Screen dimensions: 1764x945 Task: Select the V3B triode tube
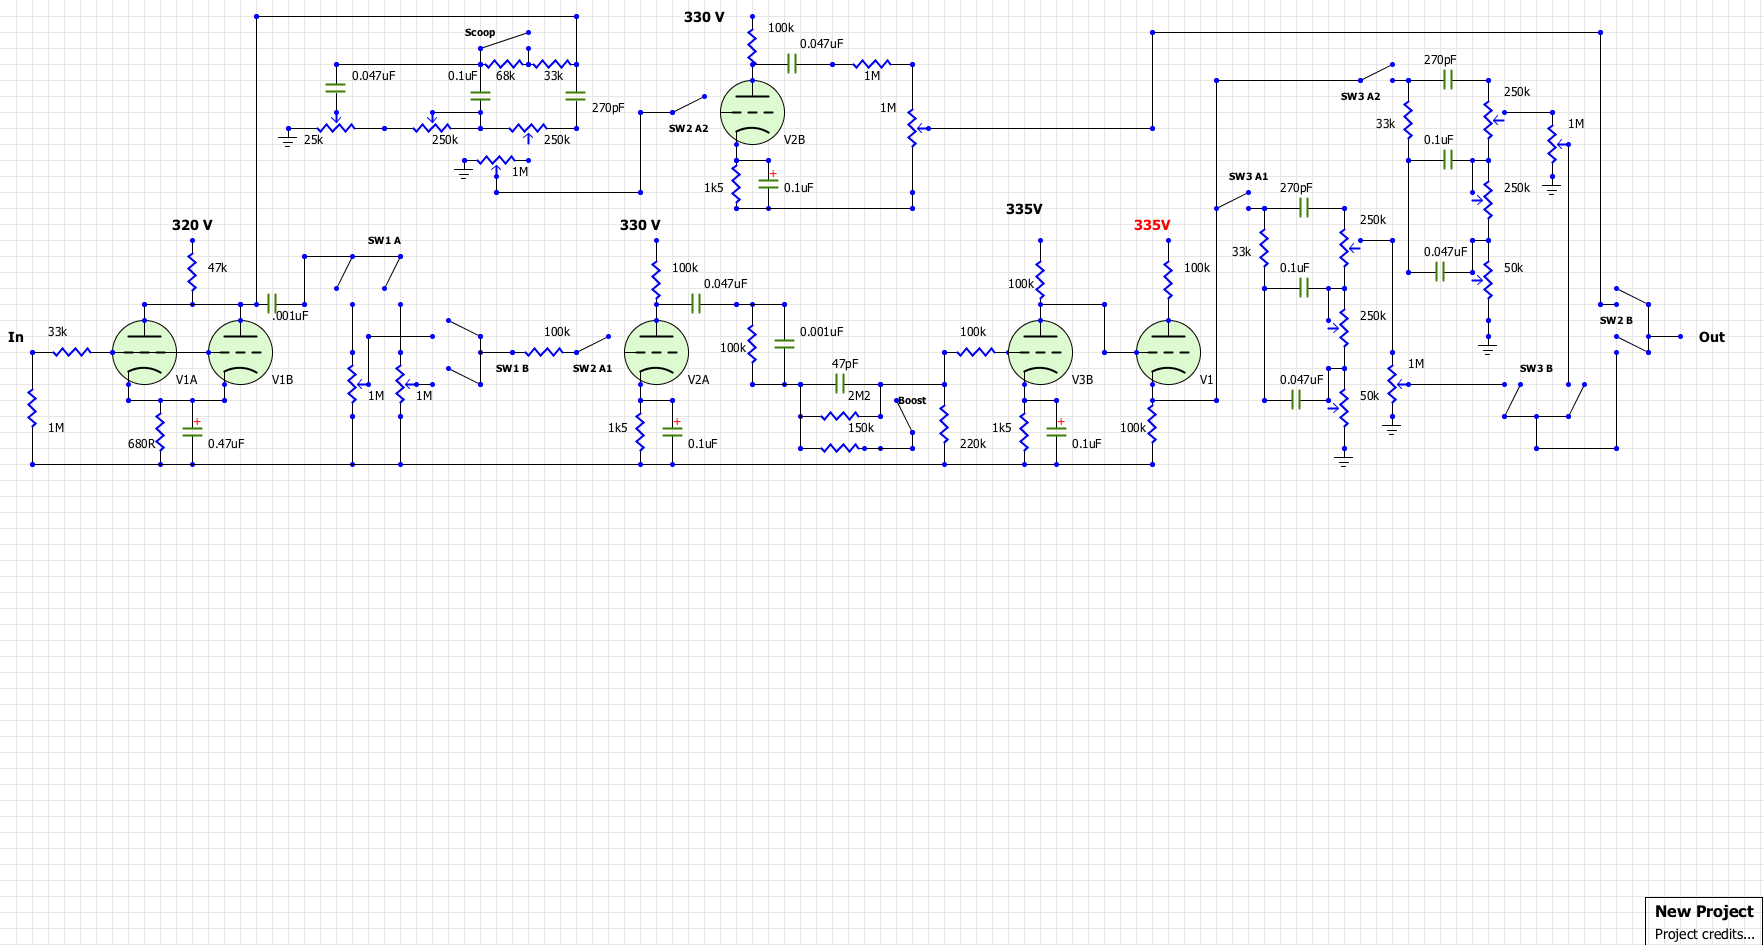(1040, 352)
